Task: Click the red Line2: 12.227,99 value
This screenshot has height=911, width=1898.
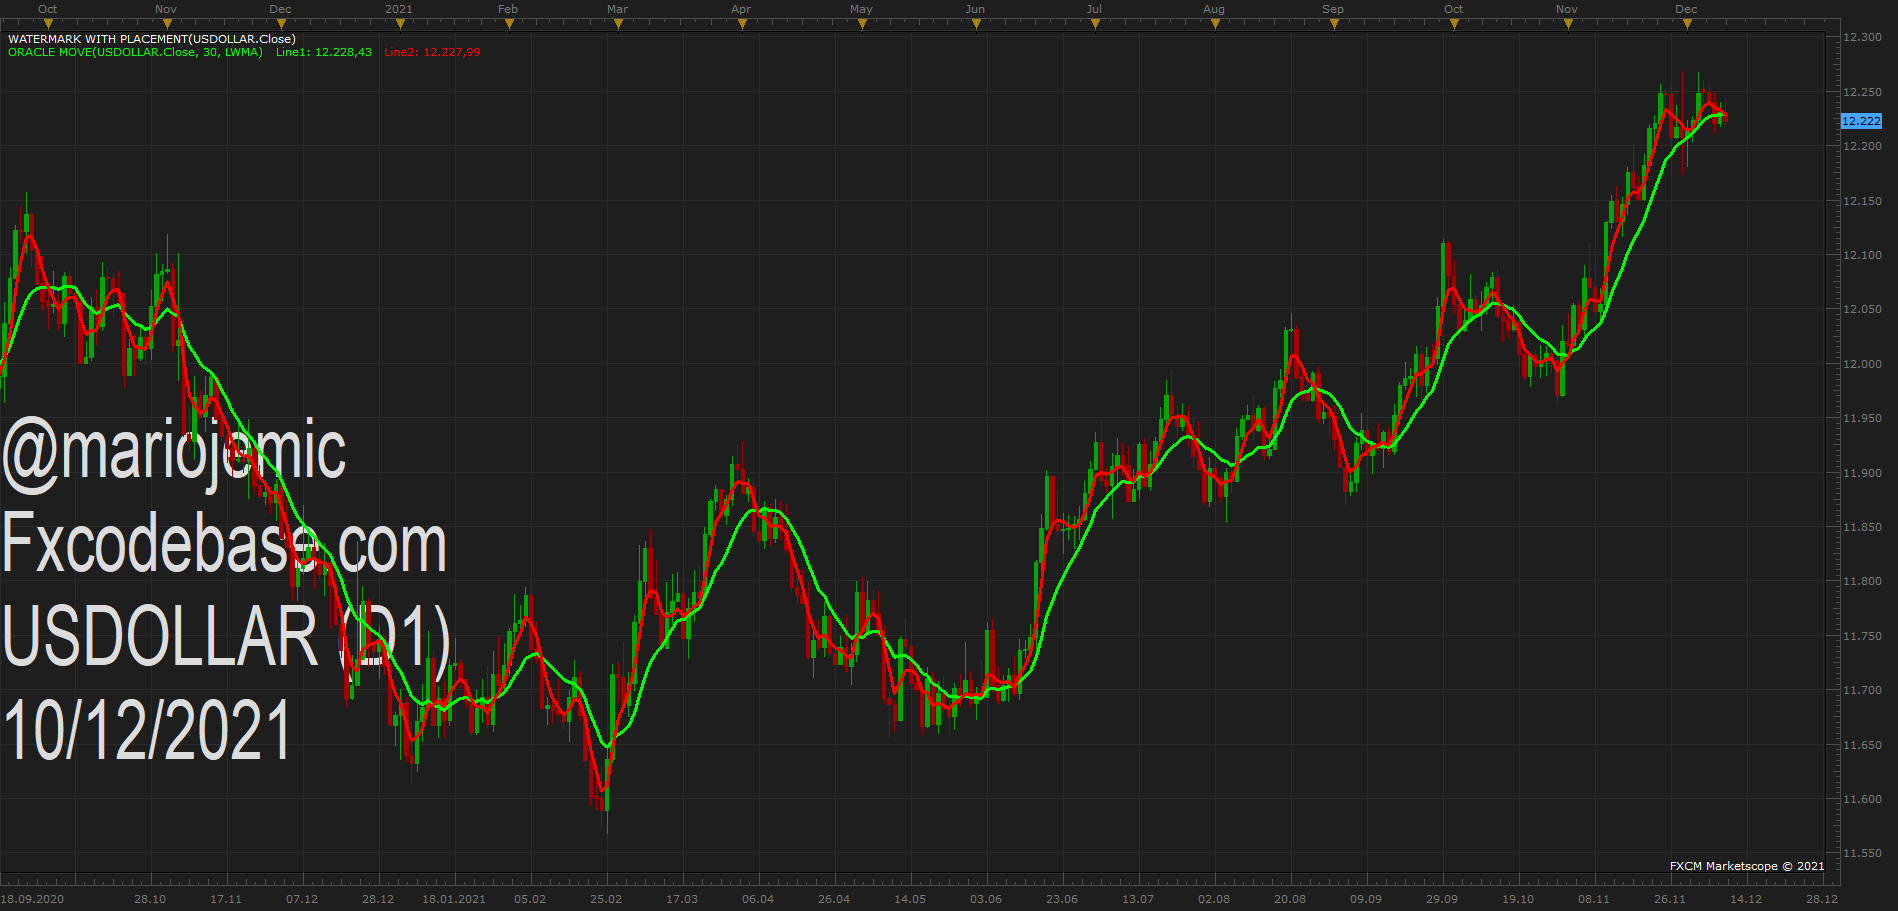Action: (432, 52)
